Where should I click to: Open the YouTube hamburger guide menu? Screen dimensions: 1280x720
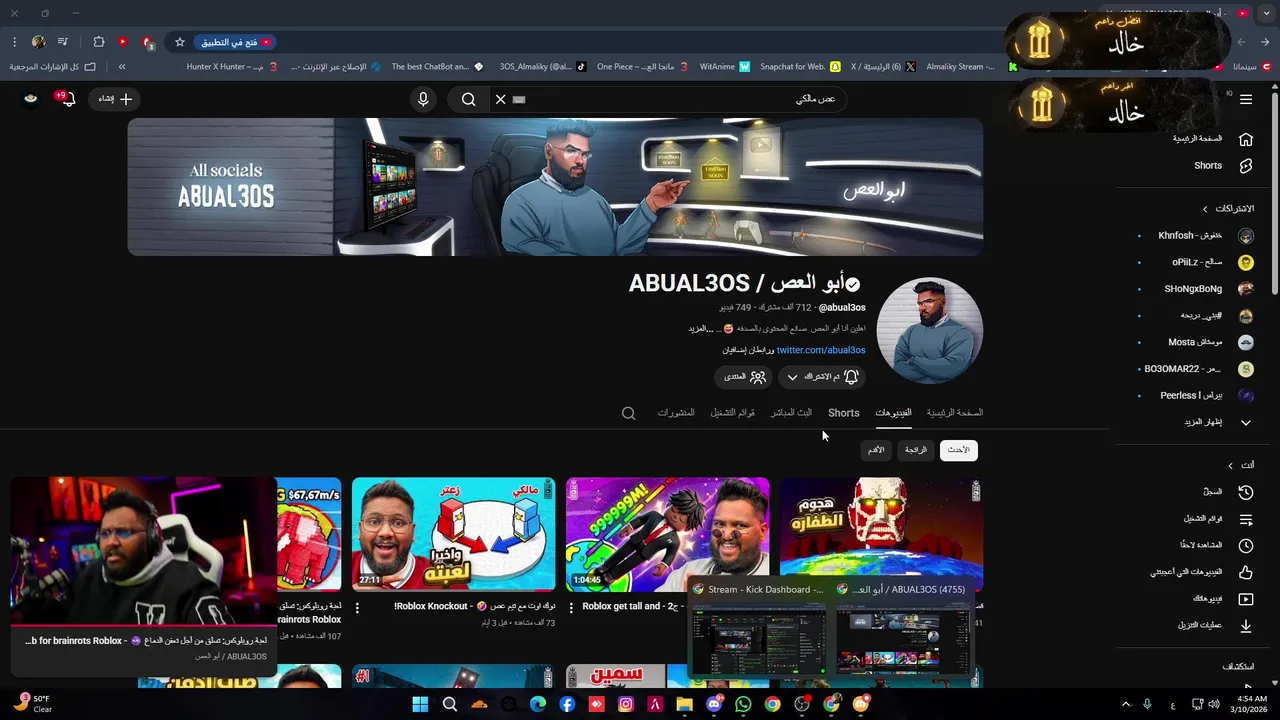coord(1245,99)
